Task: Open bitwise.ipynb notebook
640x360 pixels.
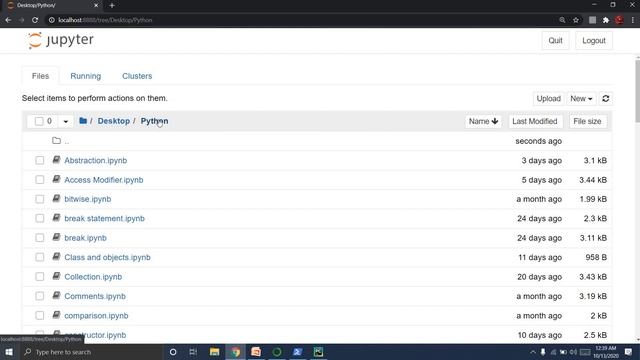Action: (x=88, y=199)
